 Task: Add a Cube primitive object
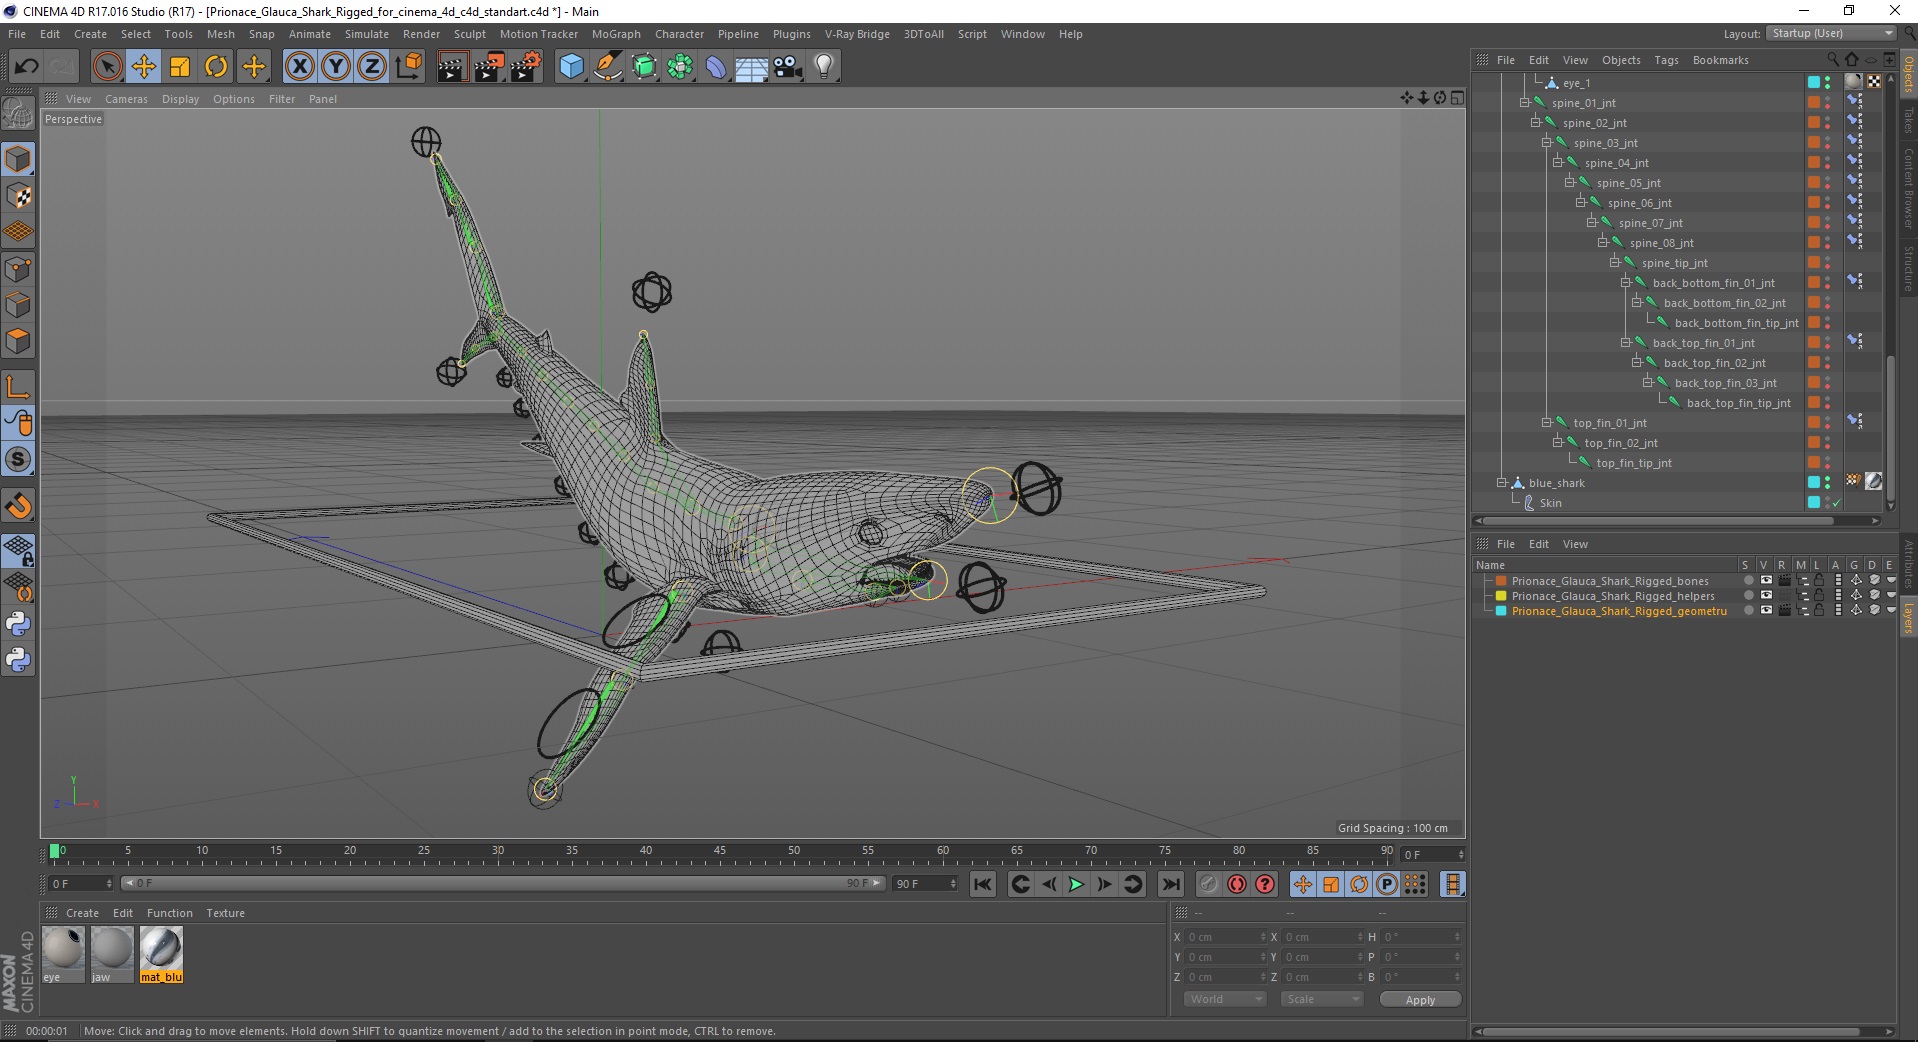pyautogui.click(x=571, y=67)
